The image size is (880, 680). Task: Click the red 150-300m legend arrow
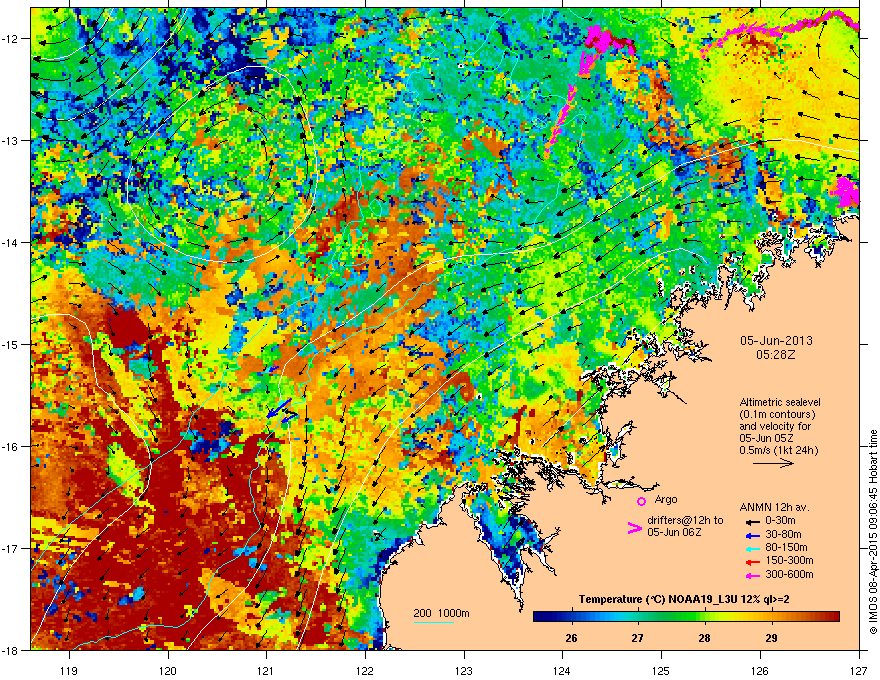point(752,561)
